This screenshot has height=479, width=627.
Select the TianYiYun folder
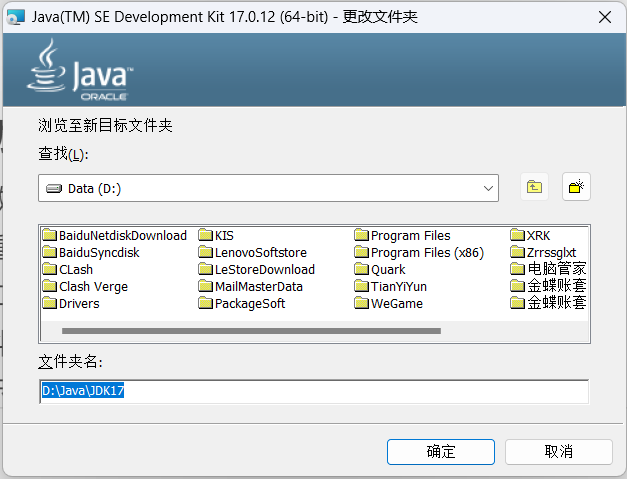391,287
